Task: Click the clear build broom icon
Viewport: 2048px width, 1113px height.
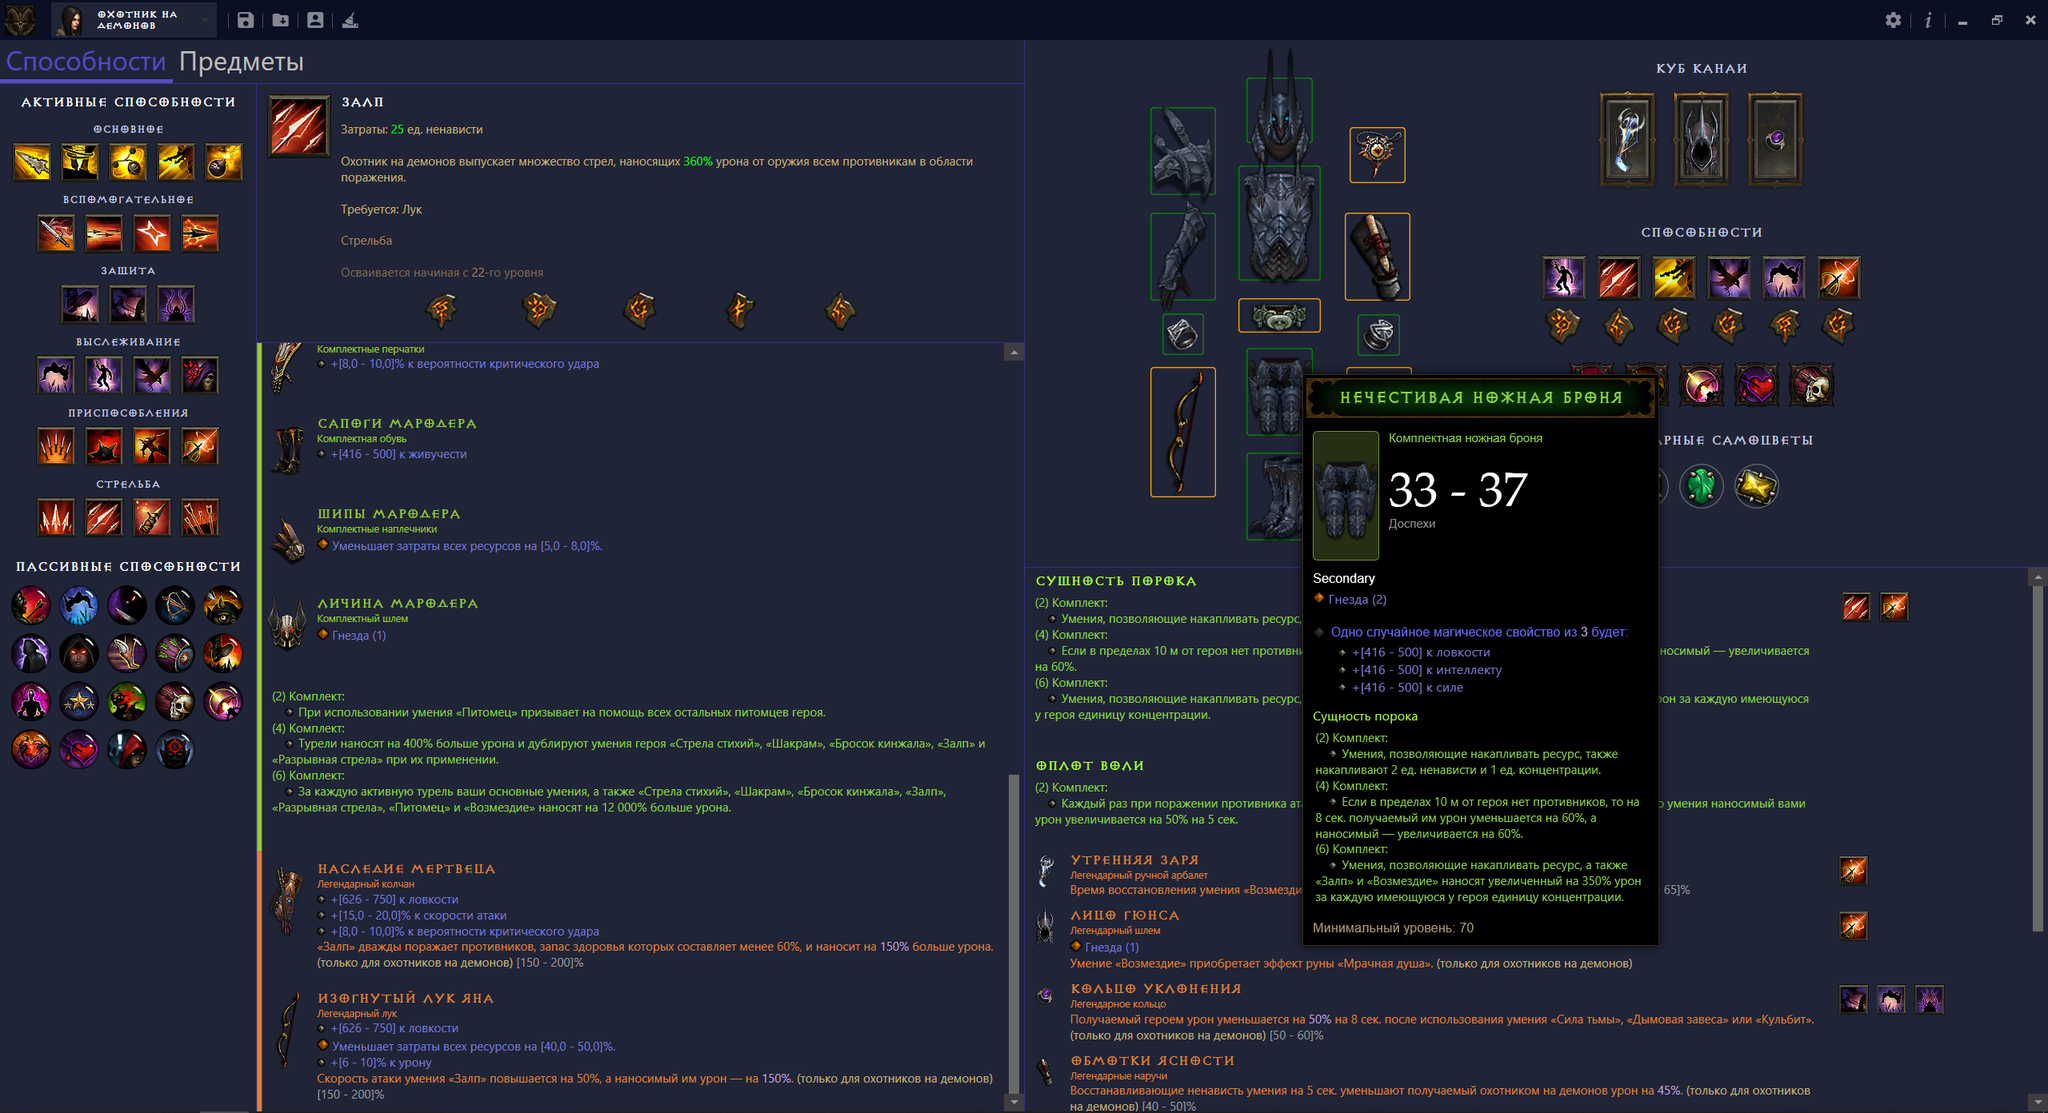Action: pos(350,20)
